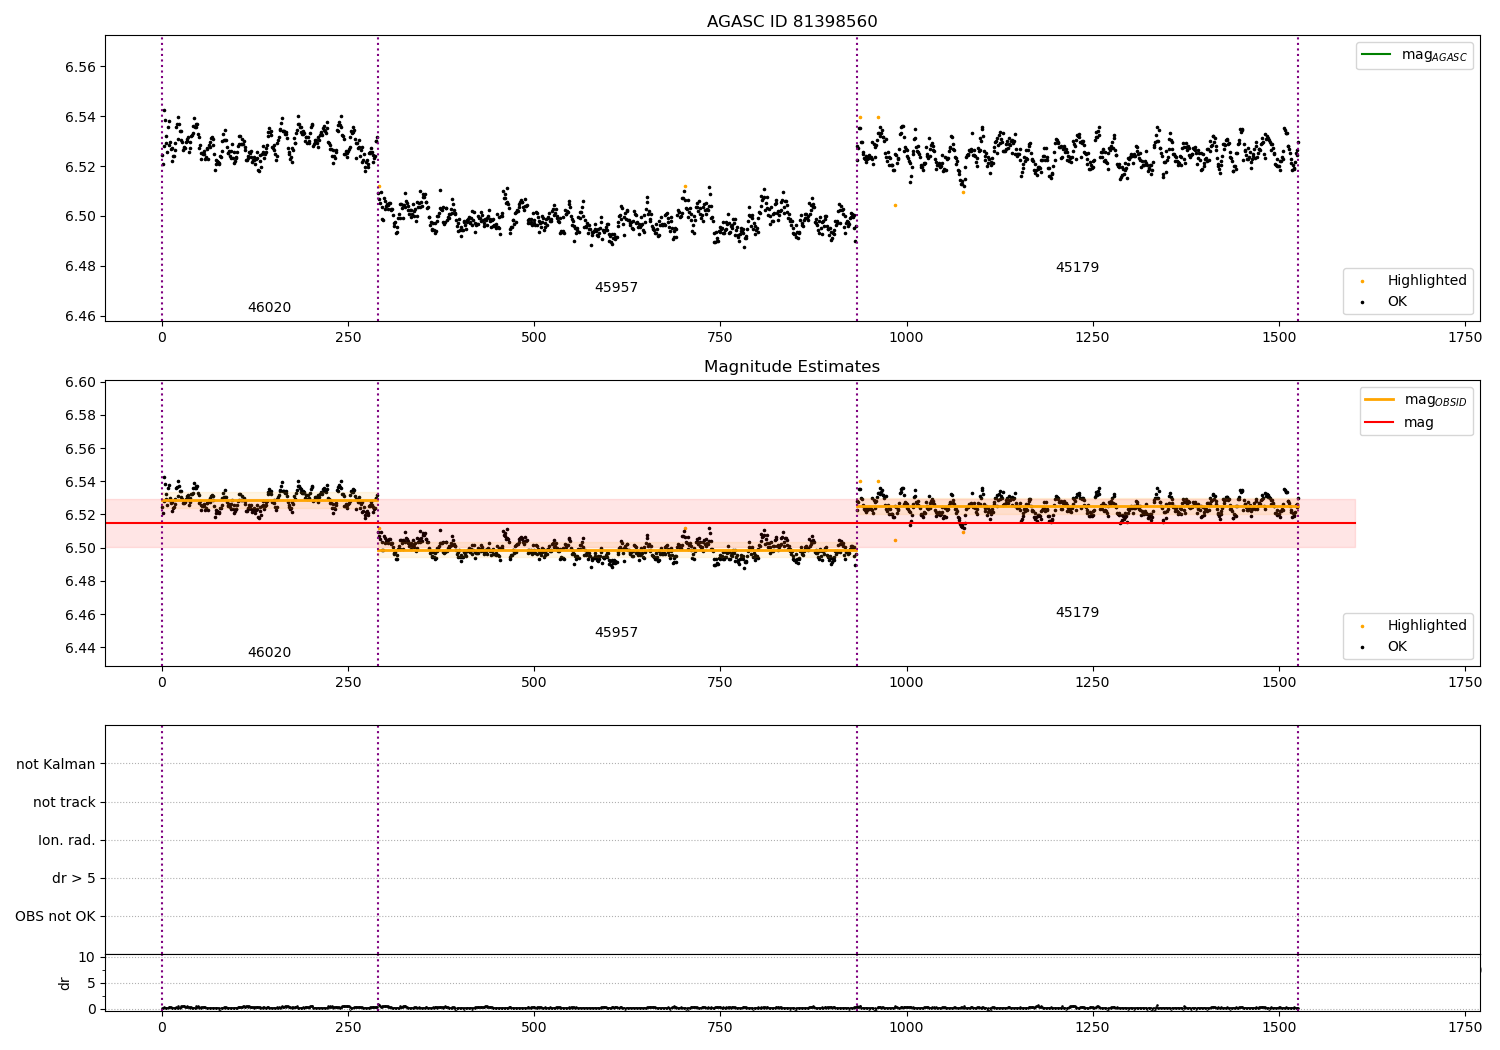Click the 1750 x-axis tick under the top plot
The height and width of the screenshot is (1050, 1500).
tap(1465, 338)
